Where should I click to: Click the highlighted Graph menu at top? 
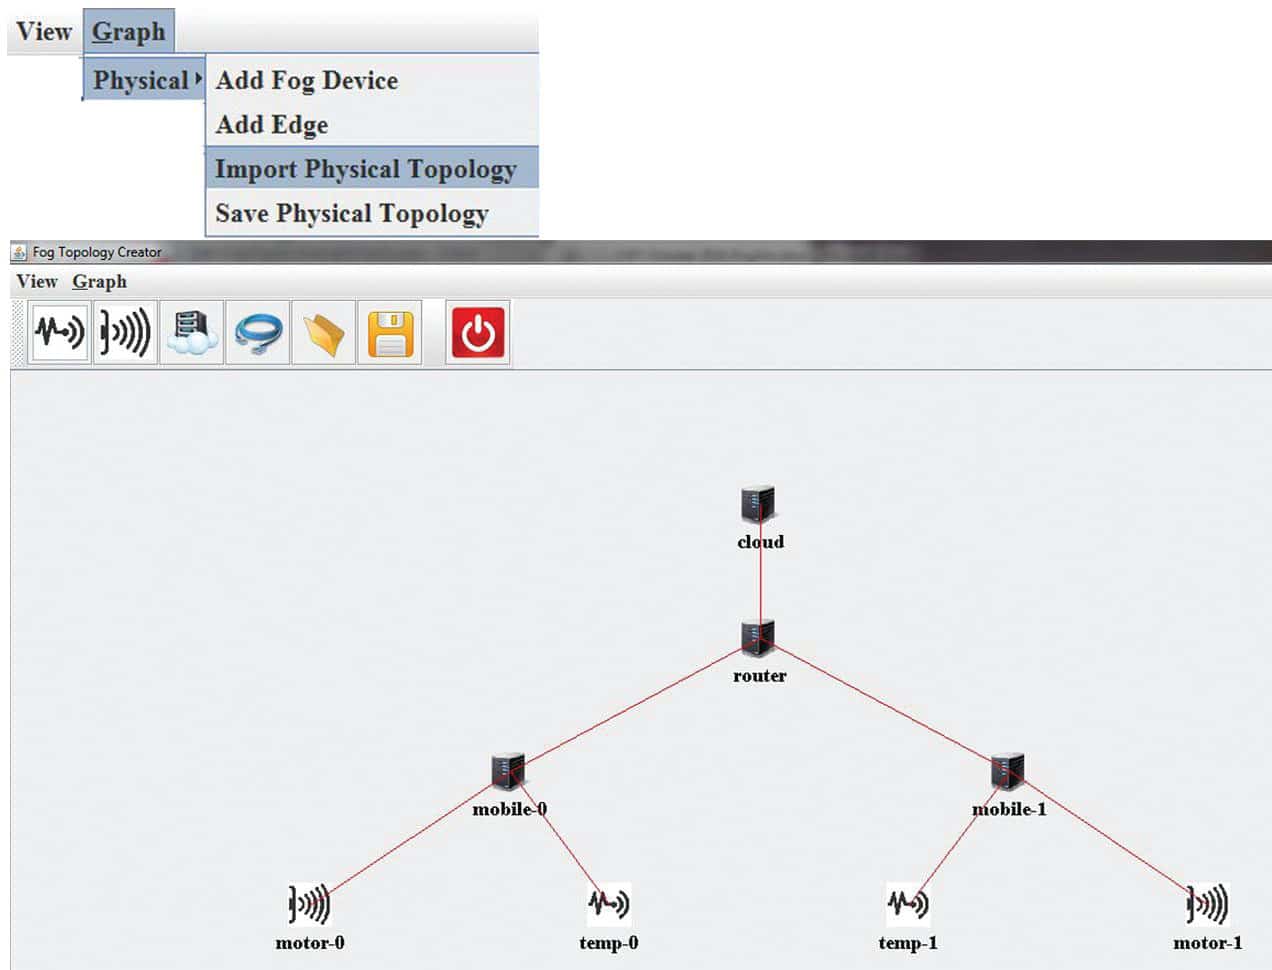pyautogui.click(x=129, y=31)
